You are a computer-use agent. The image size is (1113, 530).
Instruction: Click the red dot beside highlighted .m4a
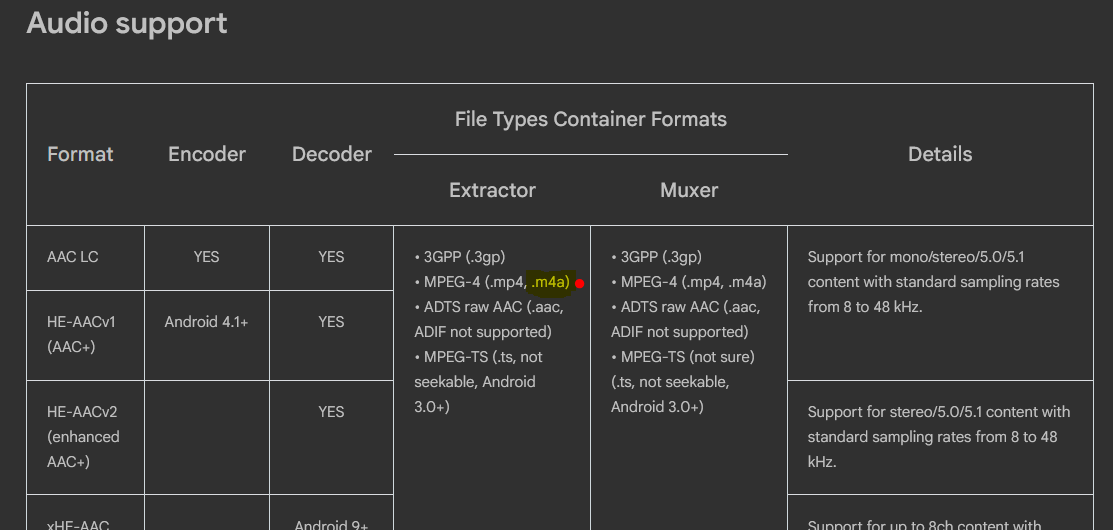coord(579,284)
